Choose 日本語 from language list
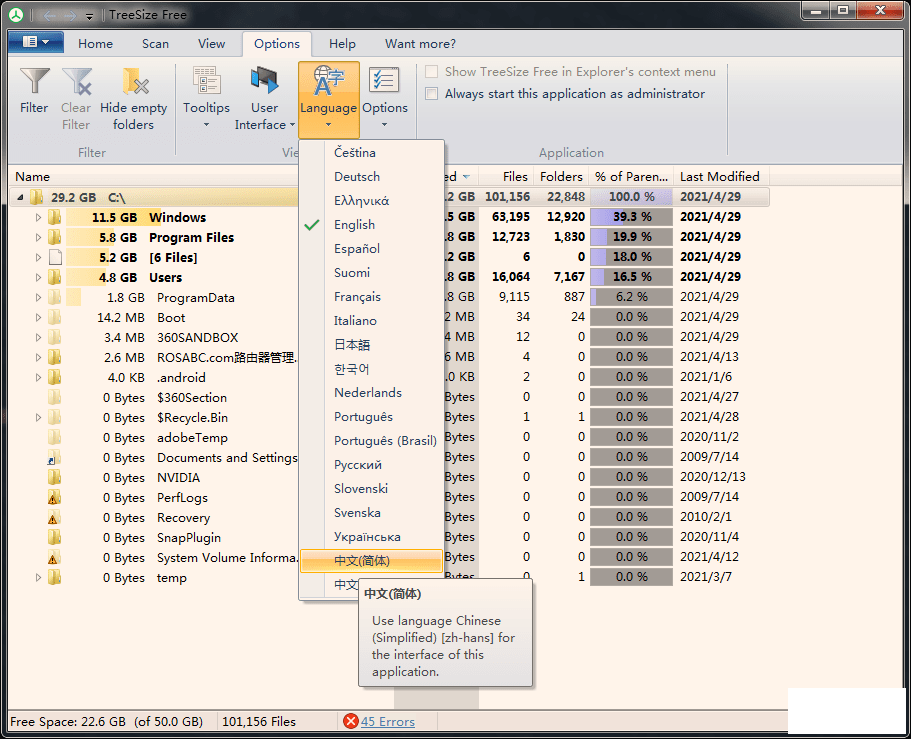The width and height of the screenshot is (911, 739). [371, 345]
